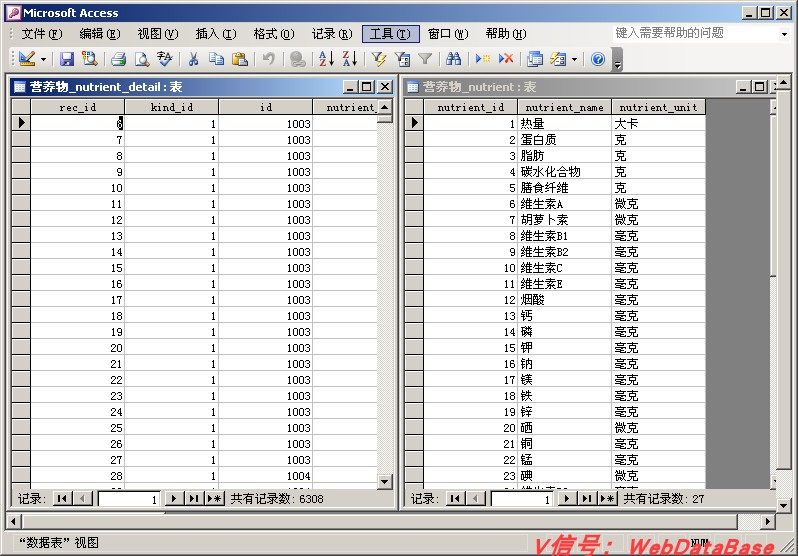This screenshot has width=798, height=556.
Task: Click the 蛋白质 nutrient name cell
Action: 564,140
